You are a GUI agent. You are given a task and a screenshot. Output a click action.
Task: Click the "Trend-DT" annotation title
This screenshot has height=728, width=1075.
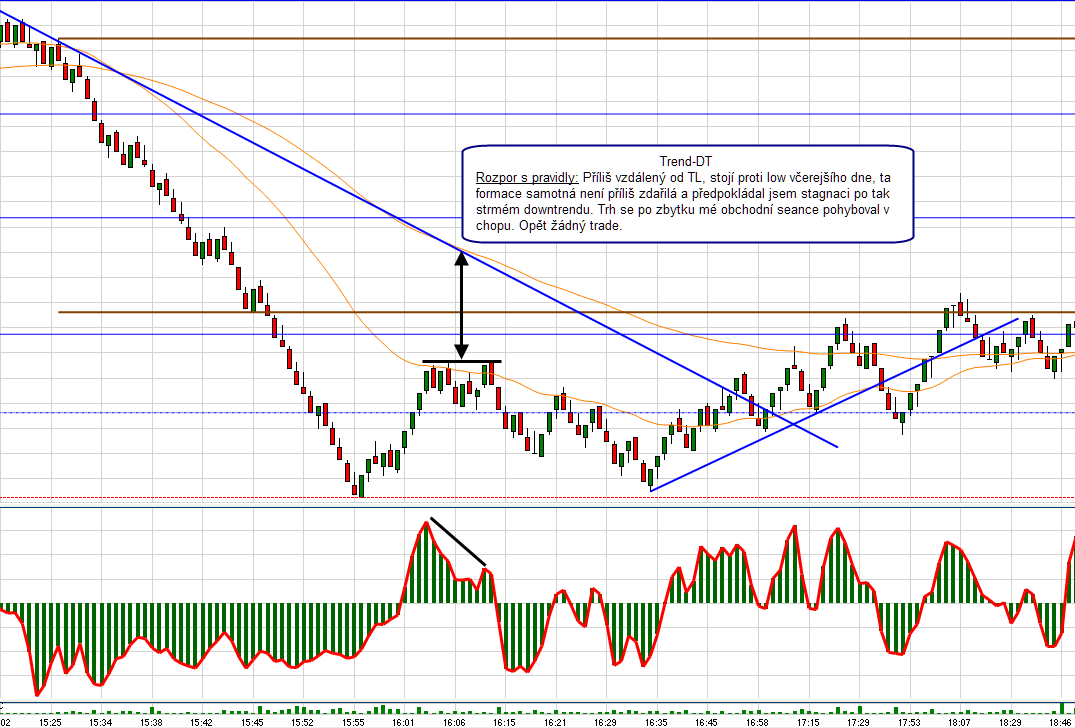coord(686,162)
